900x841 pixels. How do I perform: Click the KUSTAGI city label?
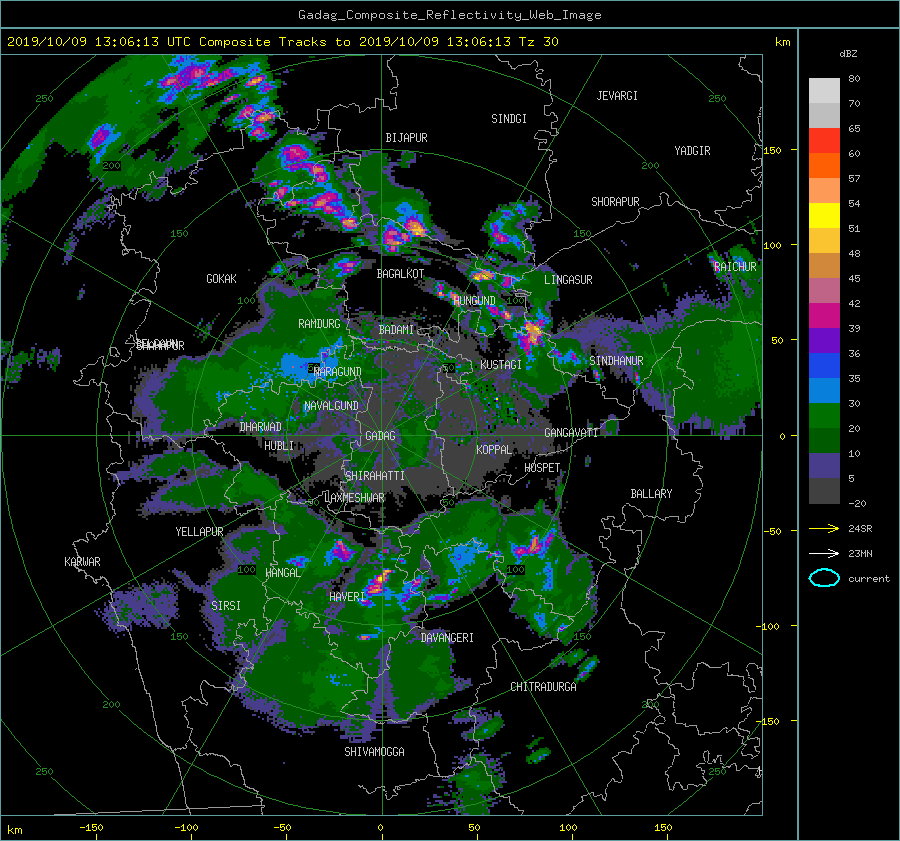coord(501,365)
